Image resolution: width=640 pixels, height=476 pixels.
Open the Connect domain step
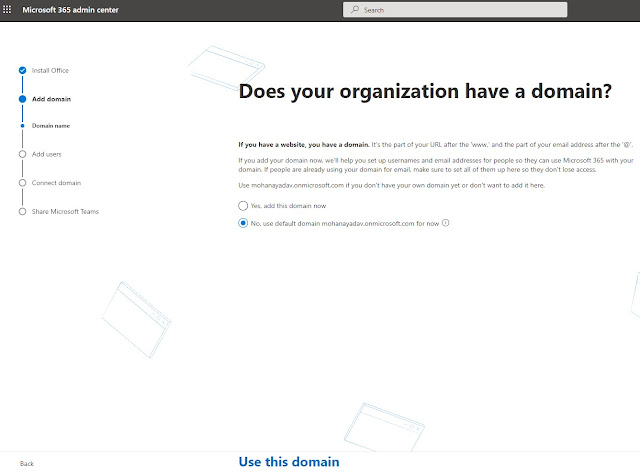[56, 183]
